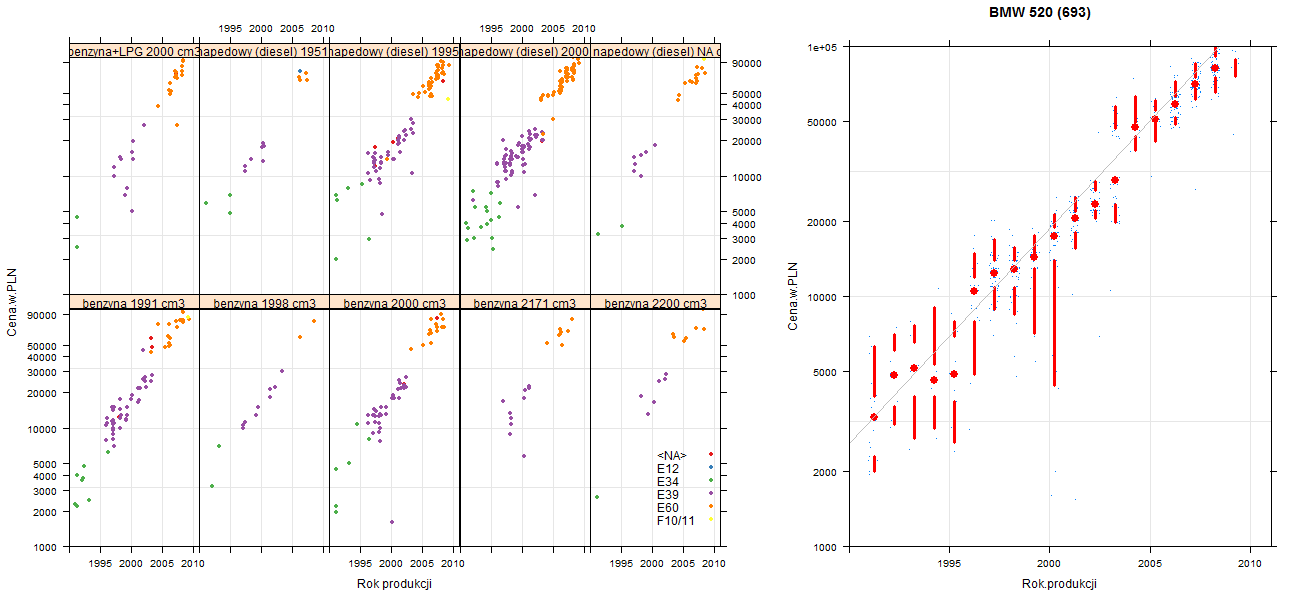The height and width of the screenshot is (600, 1300).
Task: Click the red legend dot next to <NA>
Action: click(709, 455)
